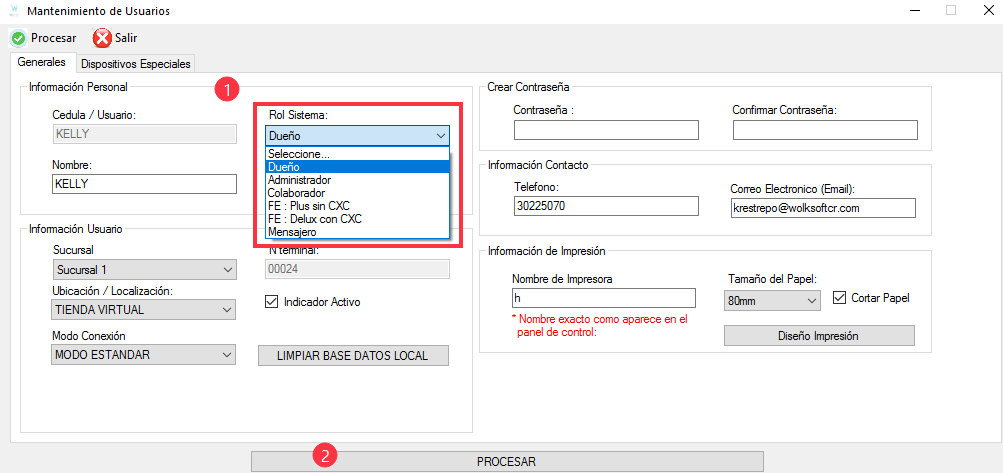Image resolution: width=1003 pixels, height=473 pixels.
Task: Select the Generales tab
Action: 42,63
